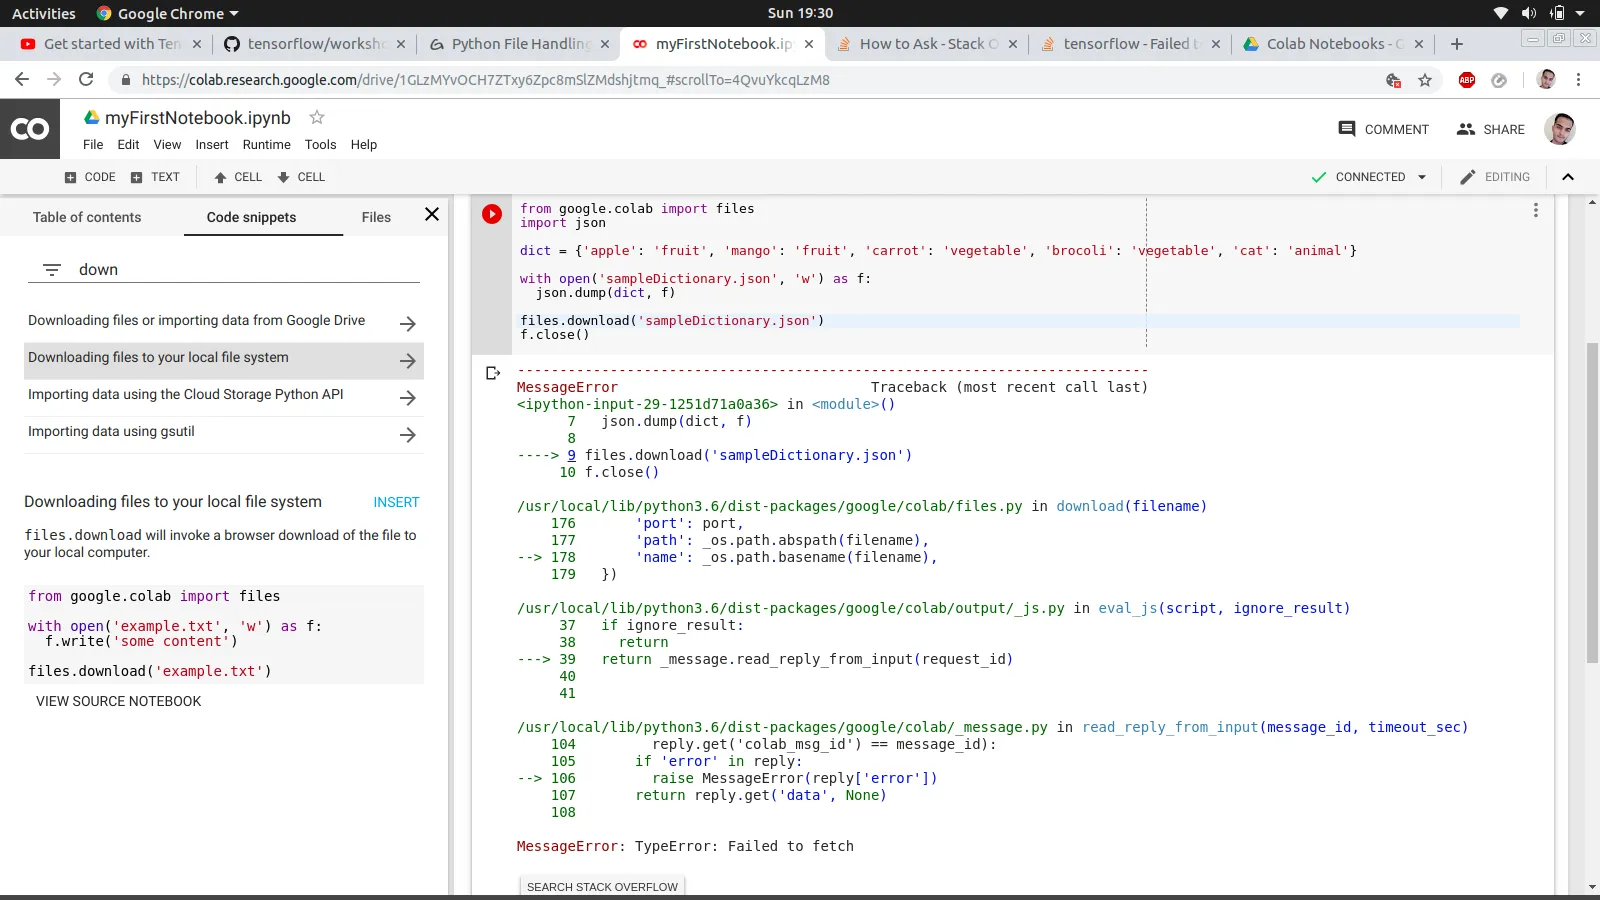Click the clear output icon beside traceback
The width and height of the screenshot is (1600, 900).
(x=492, y=373)
